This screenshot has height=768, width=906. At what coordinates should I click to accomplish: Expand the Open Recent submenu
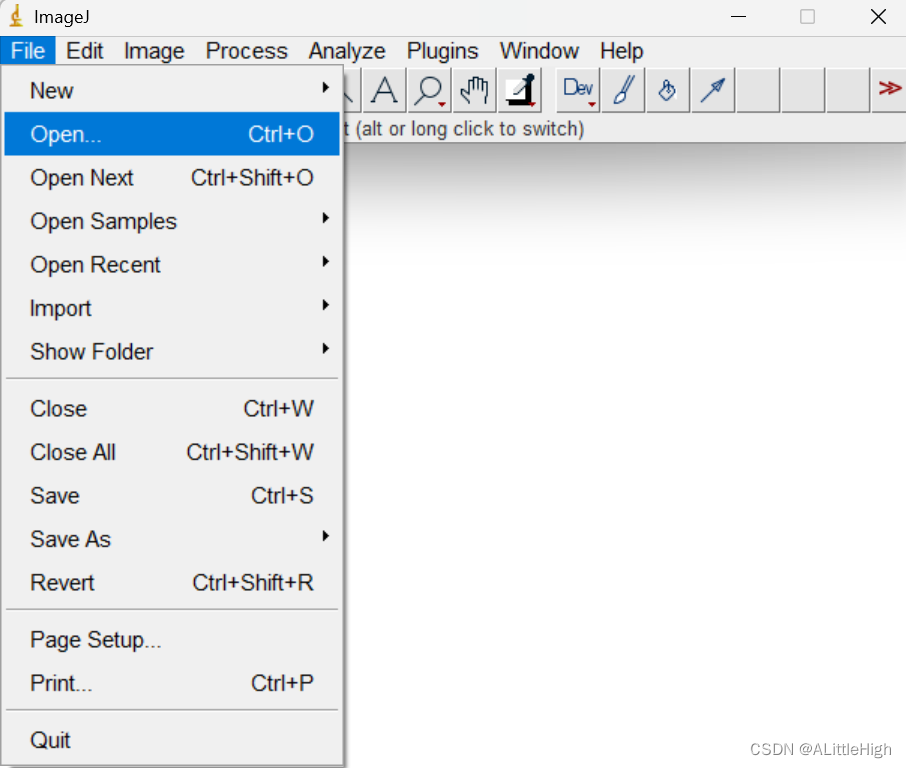(x=172, y=265)
